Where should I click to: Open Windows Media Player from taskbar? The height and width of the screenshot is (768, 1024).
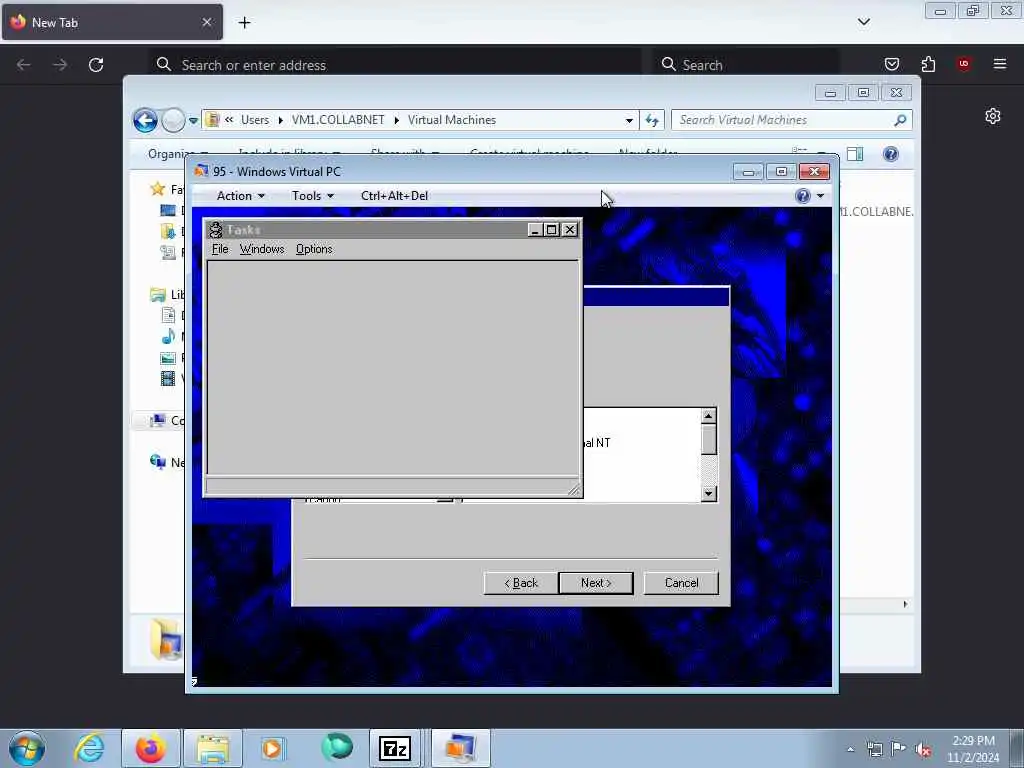coord(272,748)
